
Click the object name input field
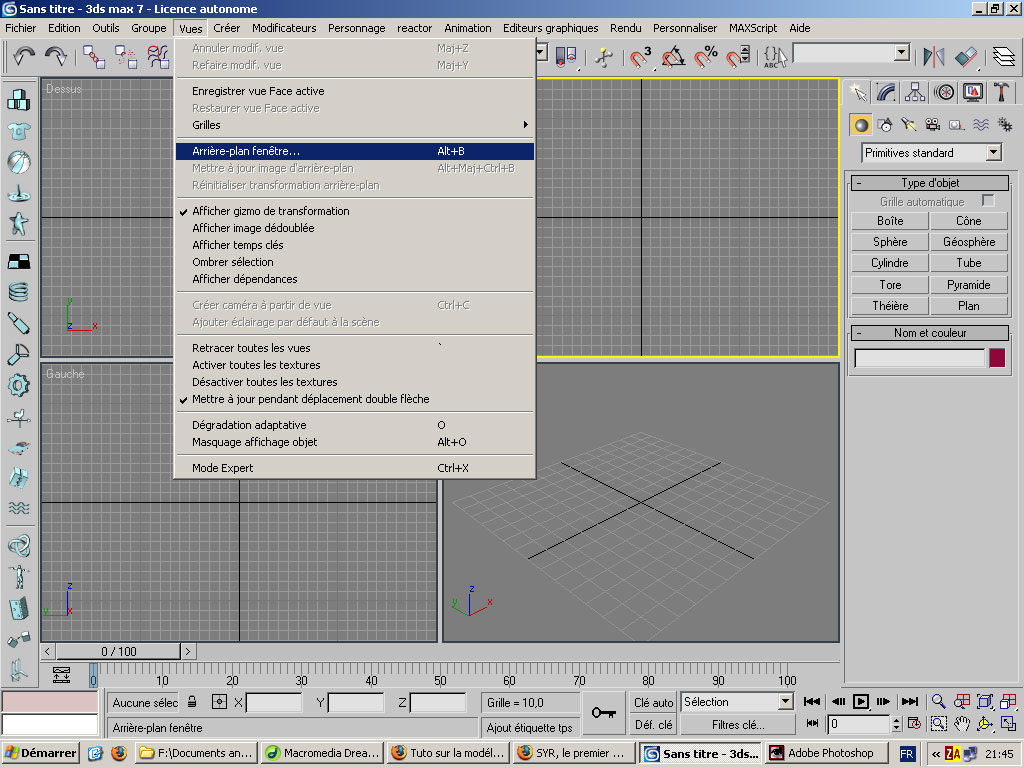pyautogui.click(x=920, y=358)
